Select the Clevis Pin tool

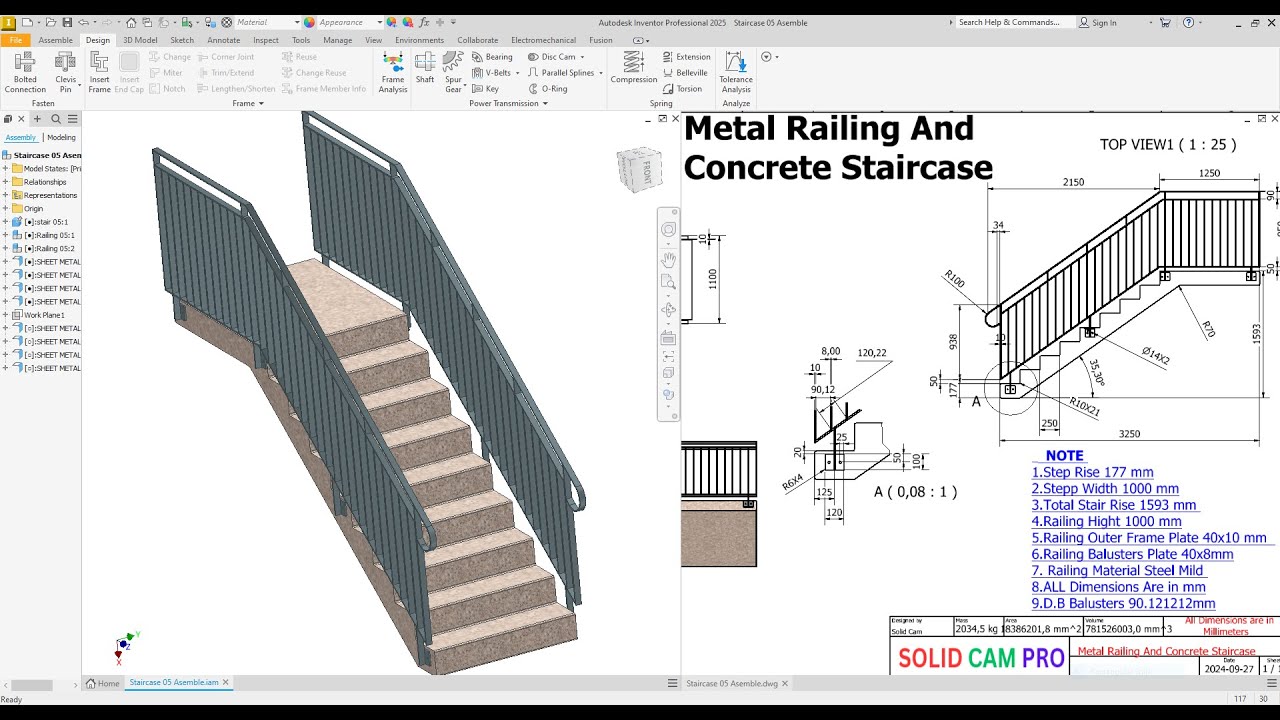point(66,72)
